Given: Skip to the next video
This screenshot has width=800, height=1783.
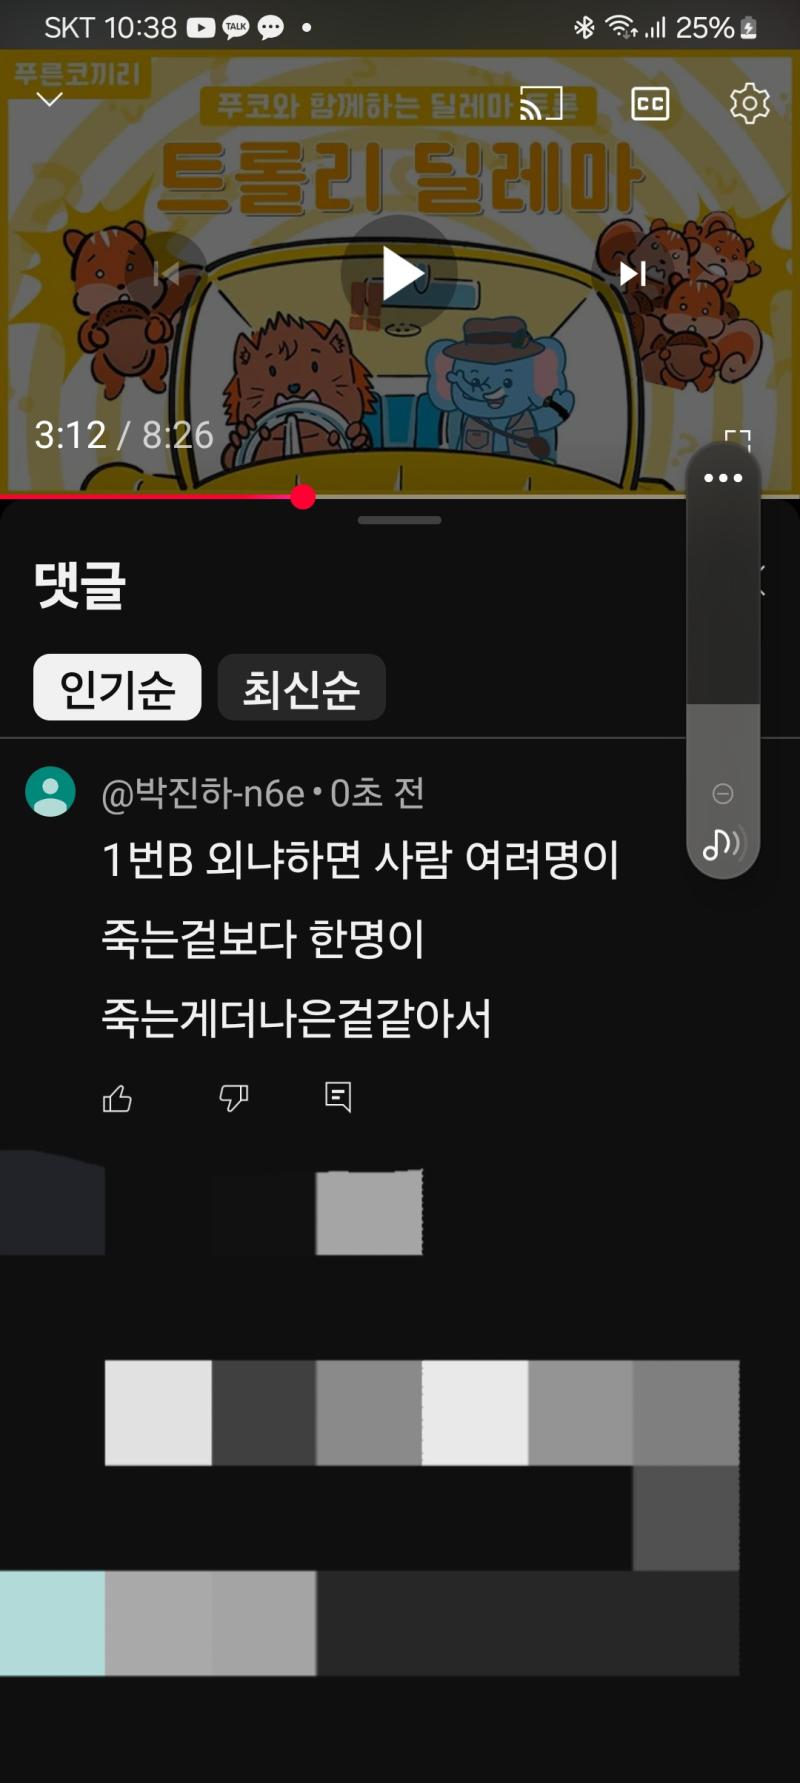Looking at the screenshot, I should (x=632, y=274).
